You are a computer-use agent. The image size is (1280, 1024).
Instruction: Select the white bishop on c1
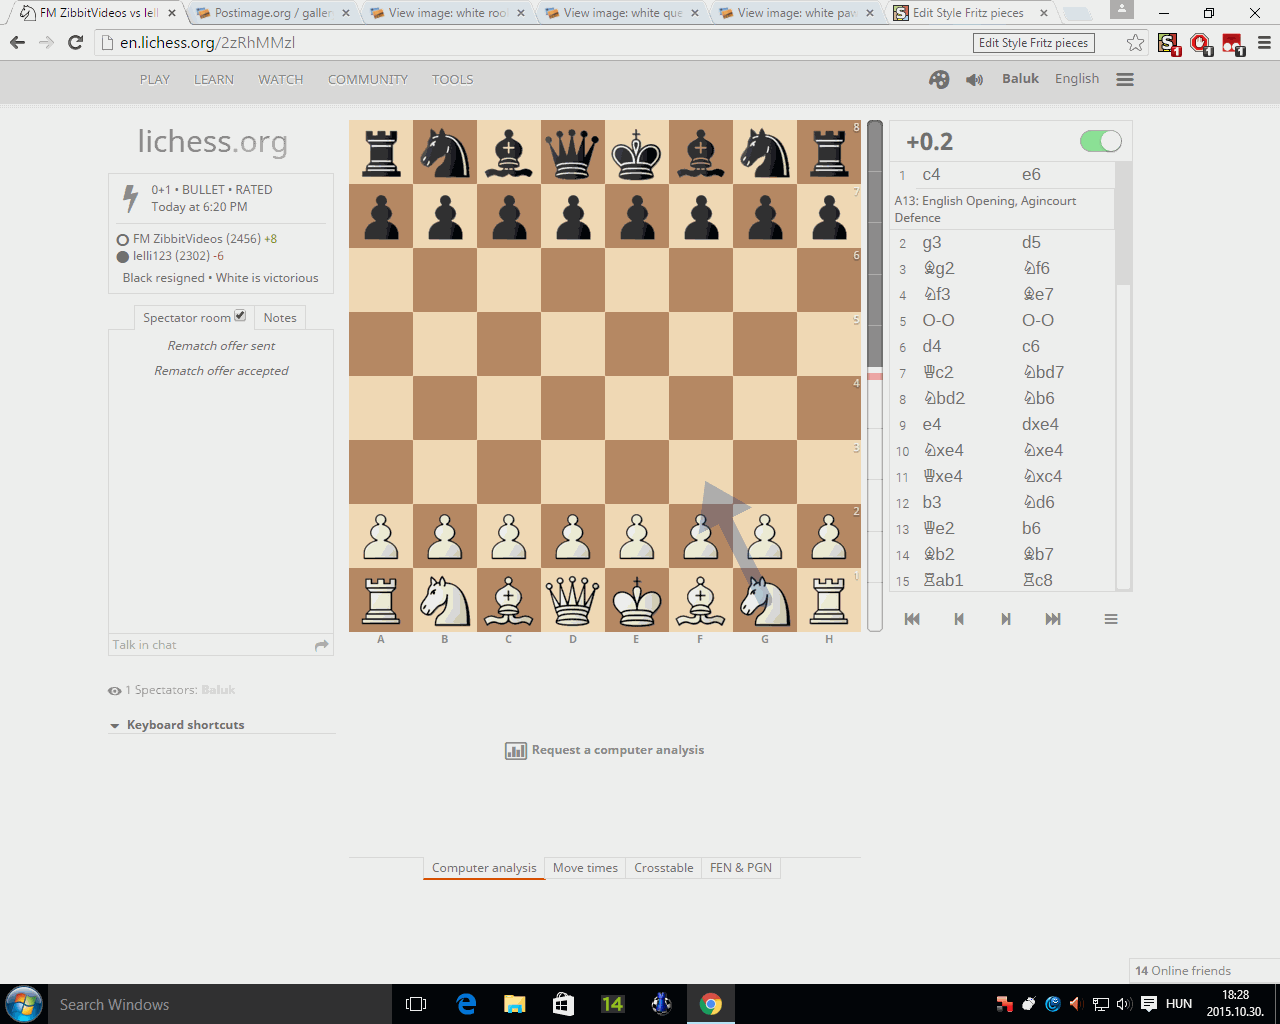coord(509,601)
